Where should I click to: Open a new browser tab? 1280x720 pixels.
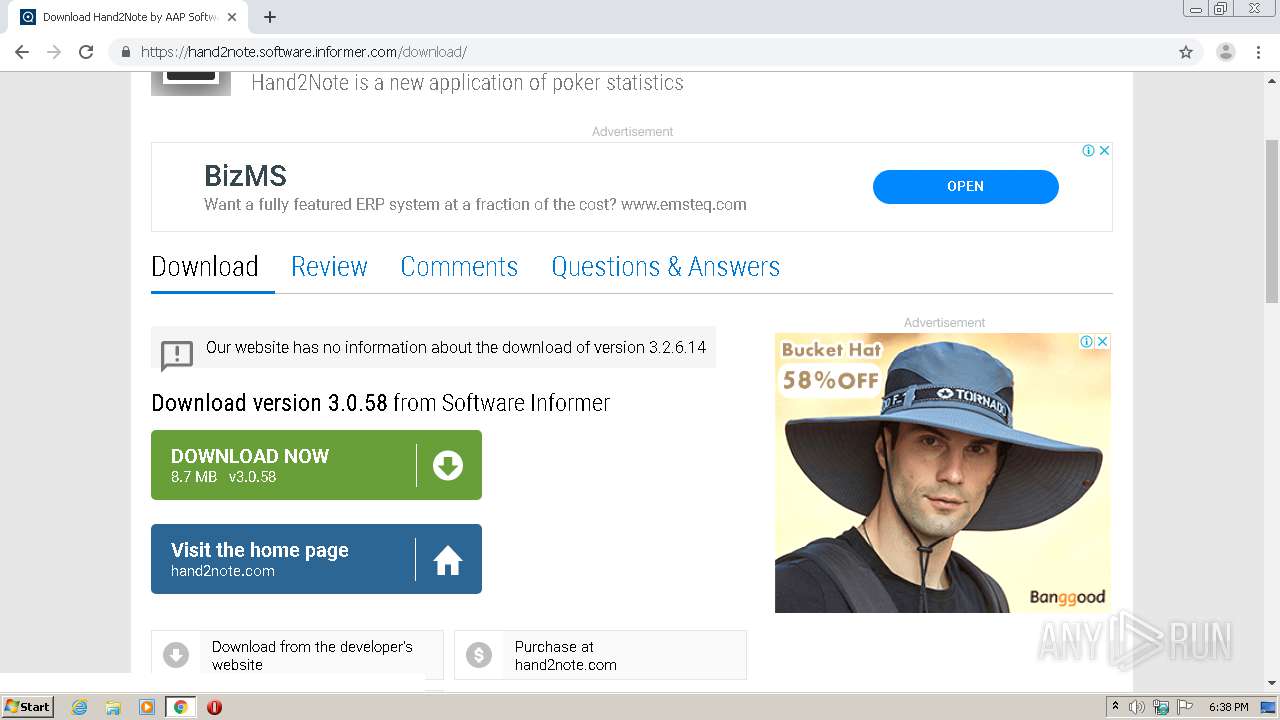tap(270, 17)
